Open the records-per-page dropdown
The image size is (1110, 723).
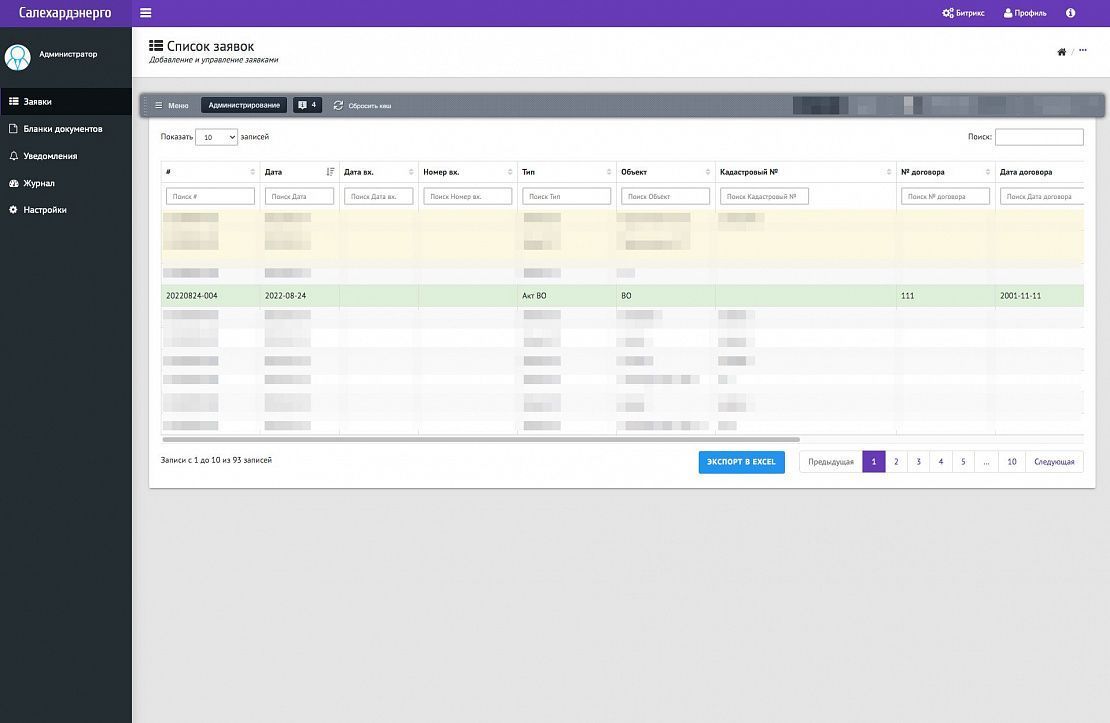[216, 137]
